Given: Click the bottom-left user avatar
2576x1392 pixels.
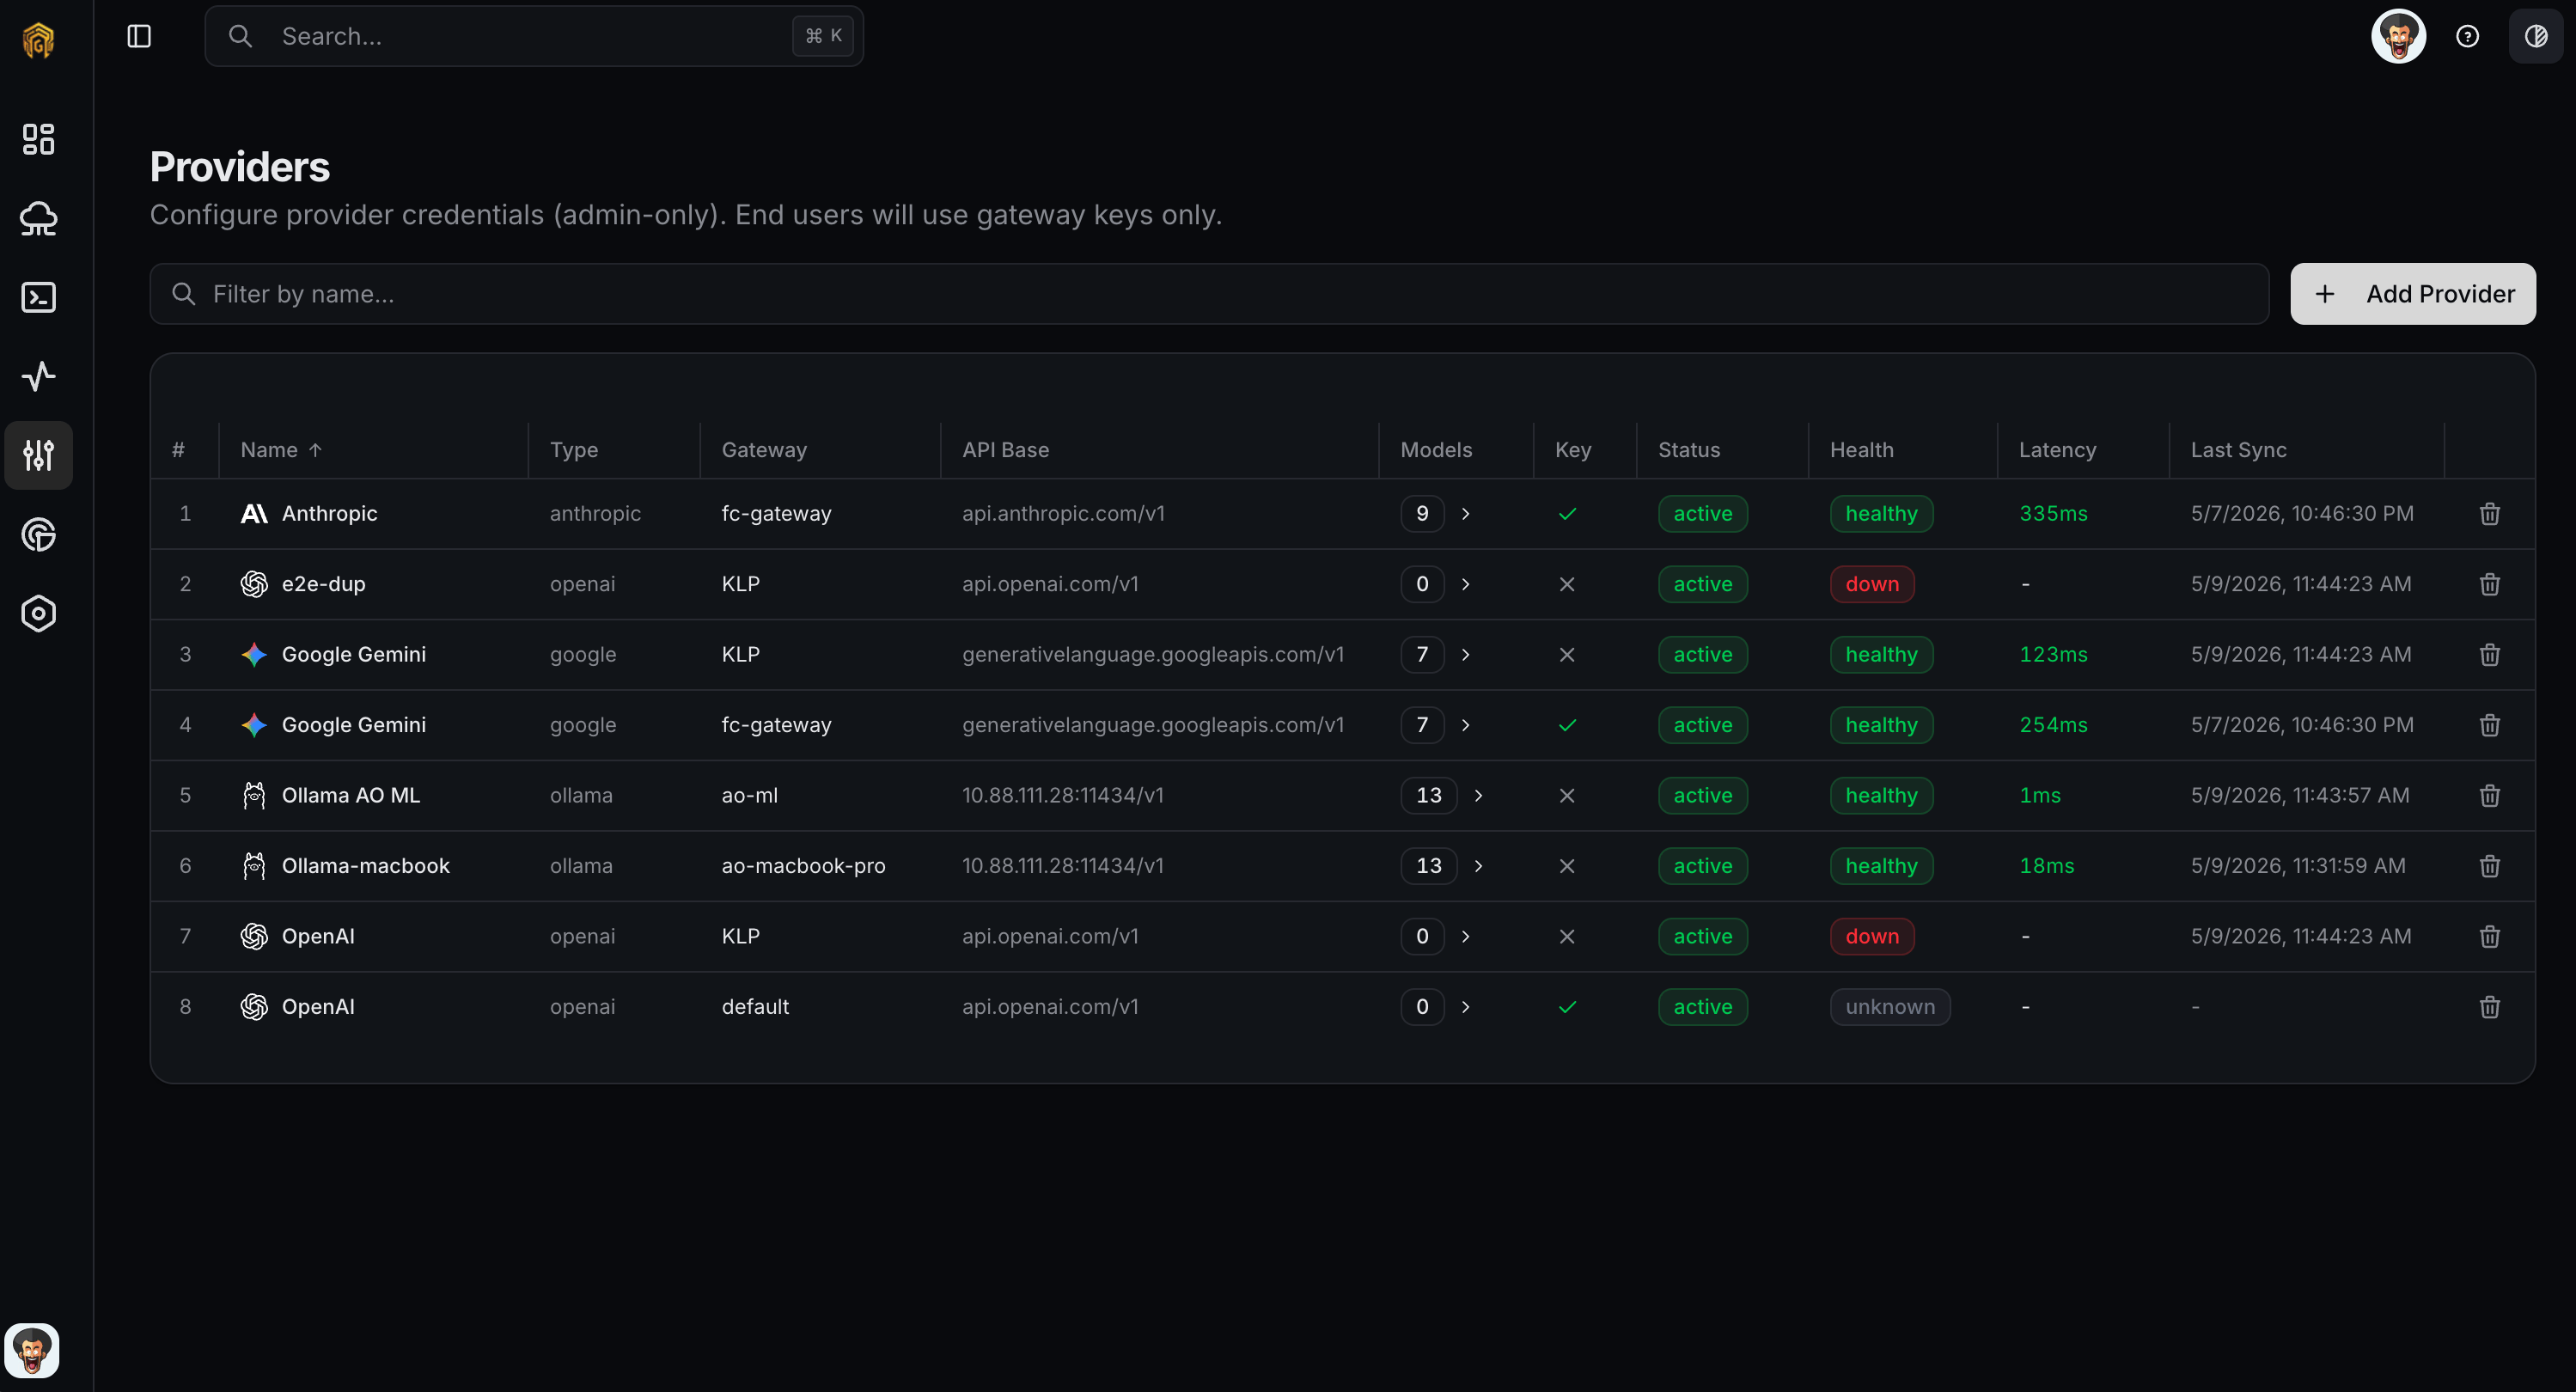Looking at the screenshot, I should click(x=32, y=1350).
